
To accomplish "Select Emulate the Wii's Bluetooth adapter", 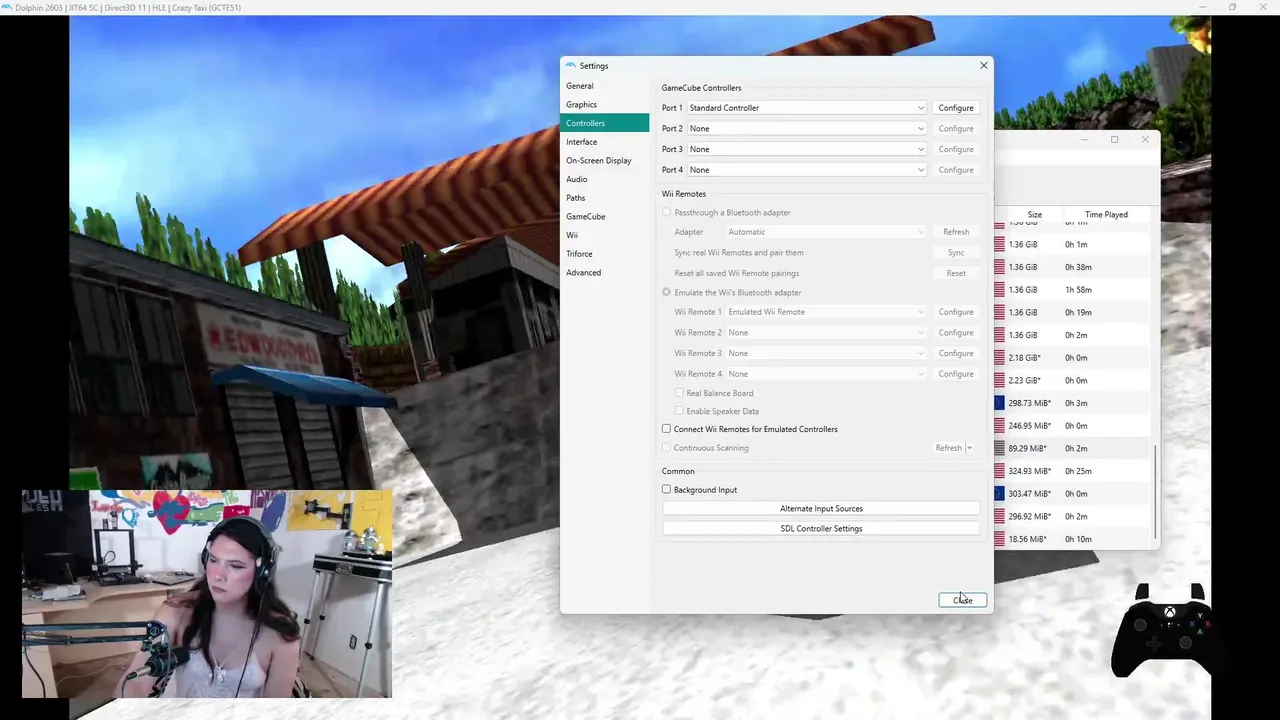I will [x=732, y=293].
